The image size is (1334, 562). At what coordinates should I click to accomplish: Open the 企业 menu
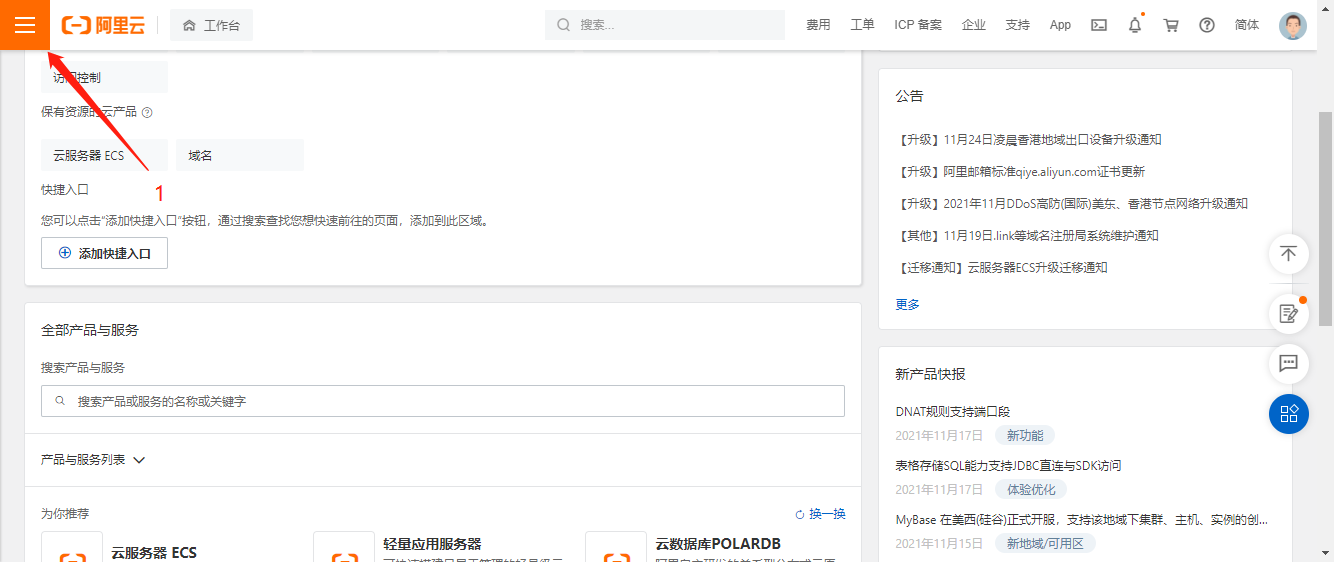point(973,25)
